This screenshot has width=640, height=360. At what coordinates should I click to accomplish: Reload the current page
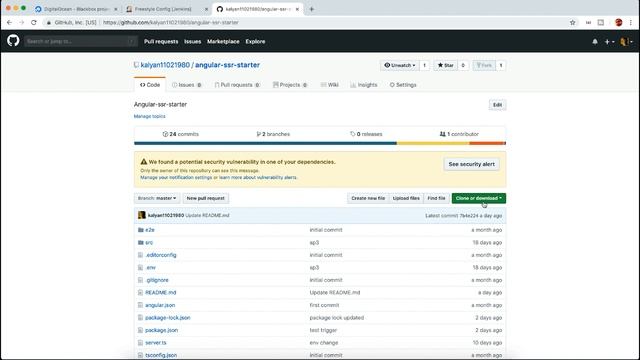pos(34,22)
